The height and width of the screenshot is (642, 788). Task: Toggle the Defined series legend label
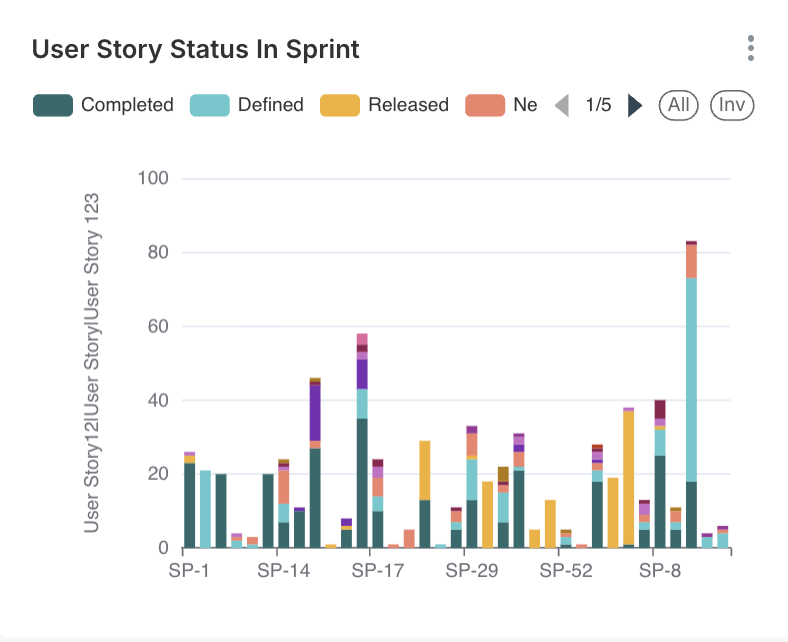(x=270, y=105)
